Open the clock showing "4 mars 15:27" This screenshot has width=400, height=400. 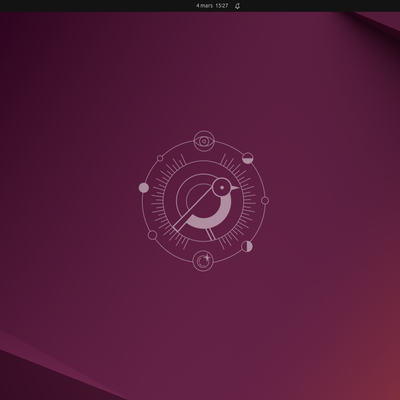212,6
